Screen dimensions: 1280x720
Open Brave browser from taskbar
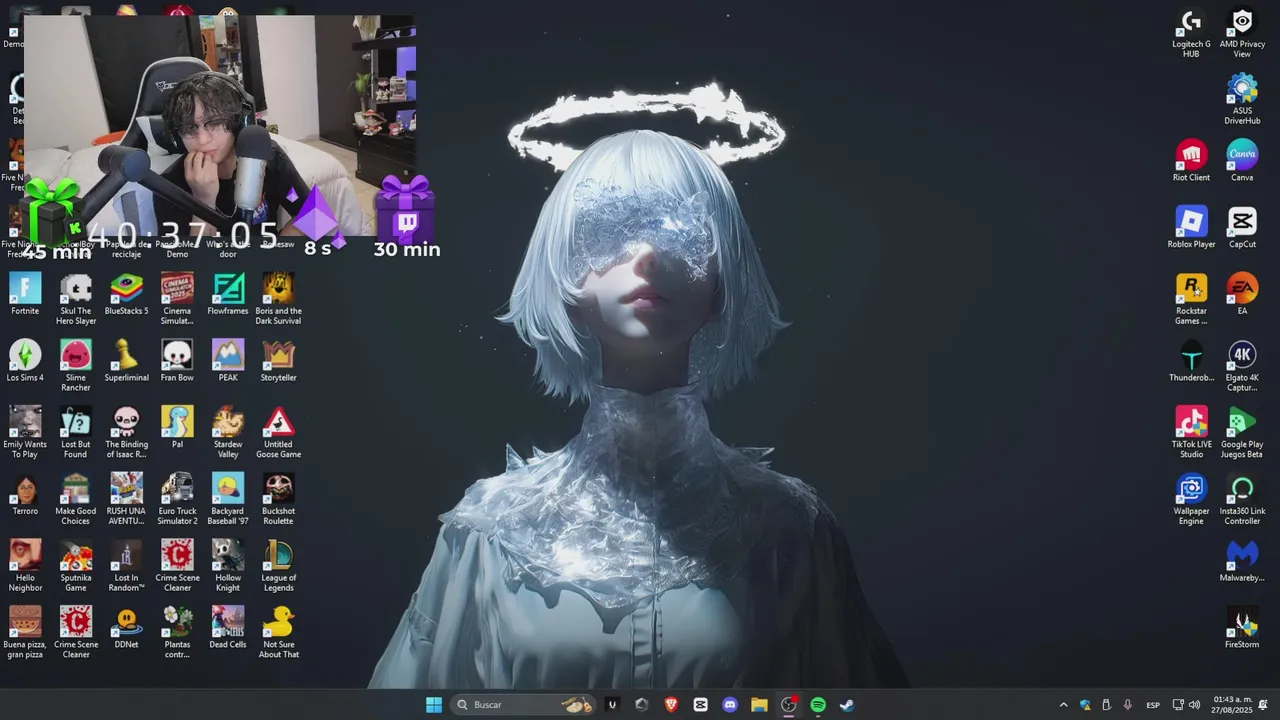click(x=671, y=705)
